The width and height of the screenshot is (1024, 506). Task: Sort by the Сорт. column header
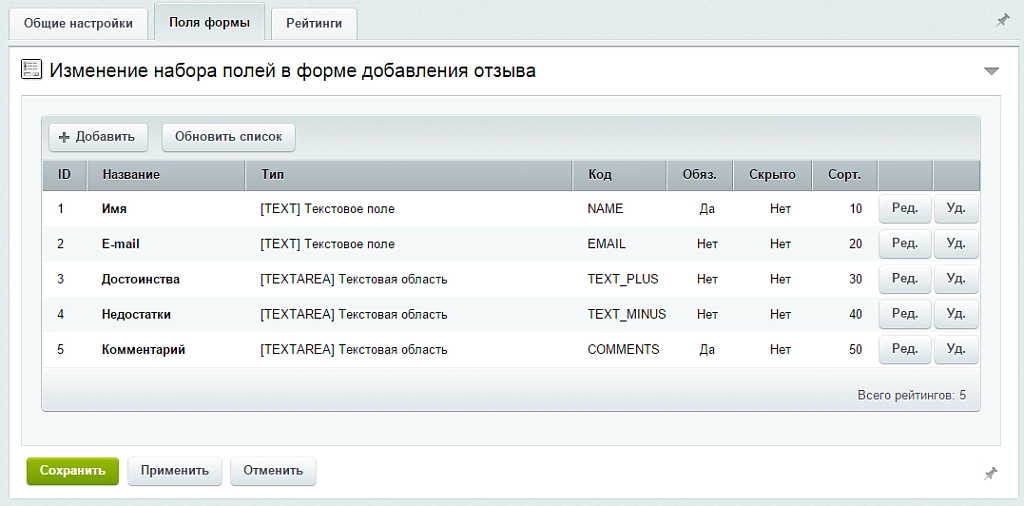pos(845,175)
